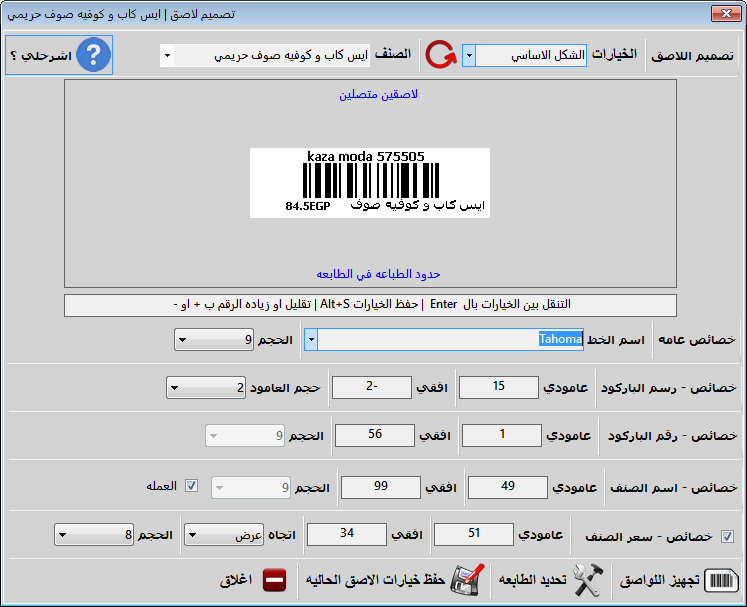This screenshot has height=607, width=747.
Task: Click the floppy disk save options icon
Action: point(468,580)
